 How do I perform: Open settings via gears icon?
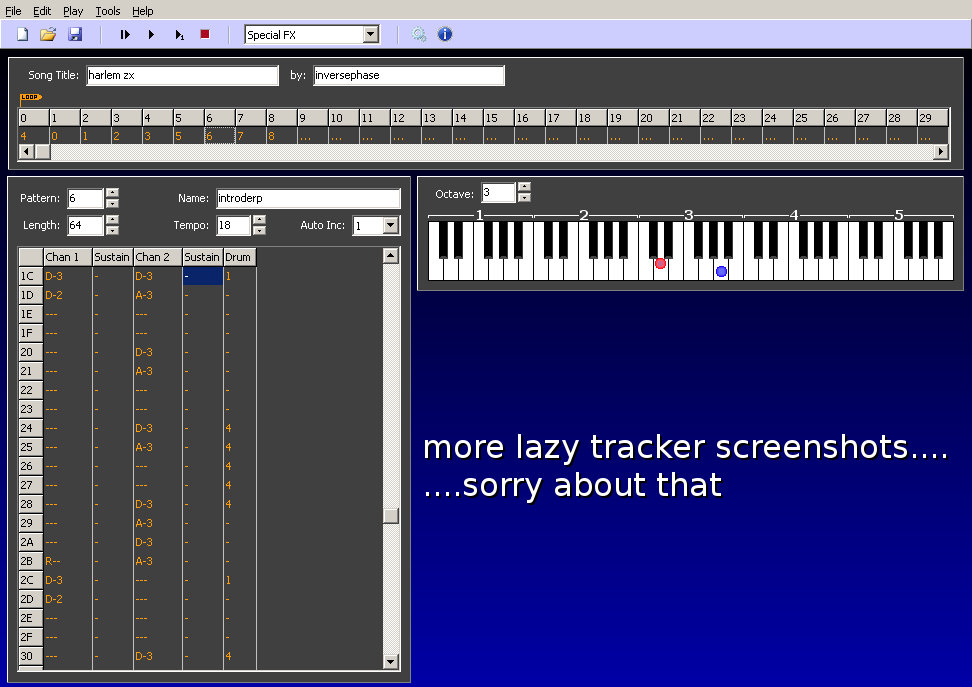click(419, 35)
